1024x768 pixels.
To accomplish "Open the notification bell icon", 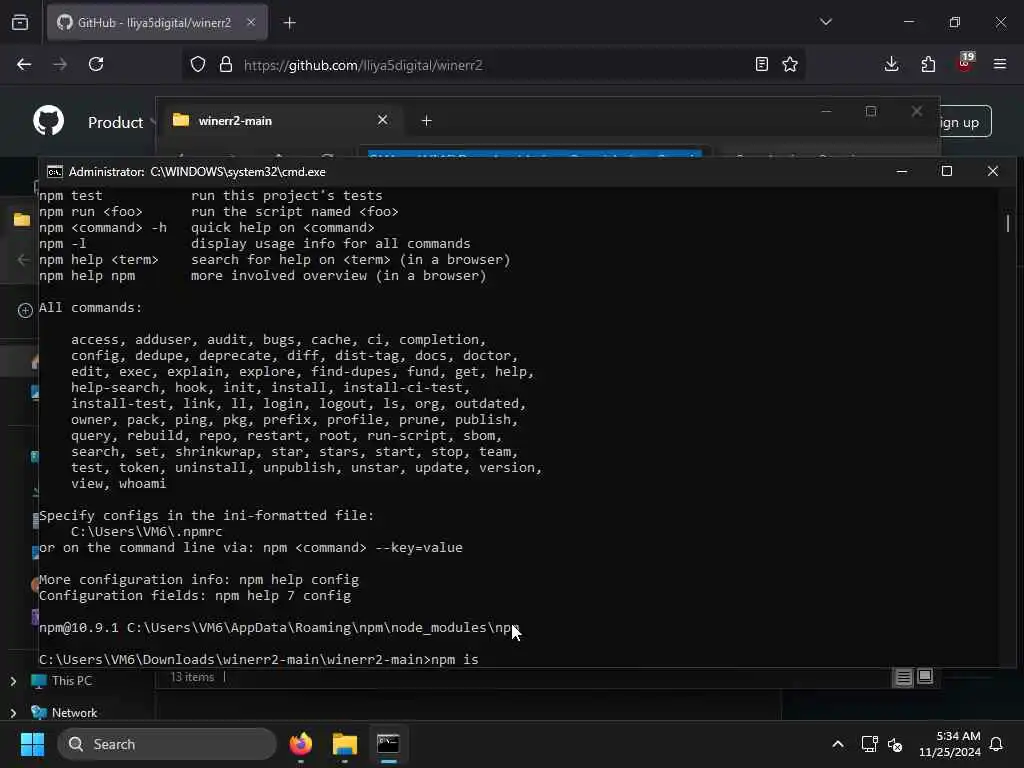I will pos(997,744).
